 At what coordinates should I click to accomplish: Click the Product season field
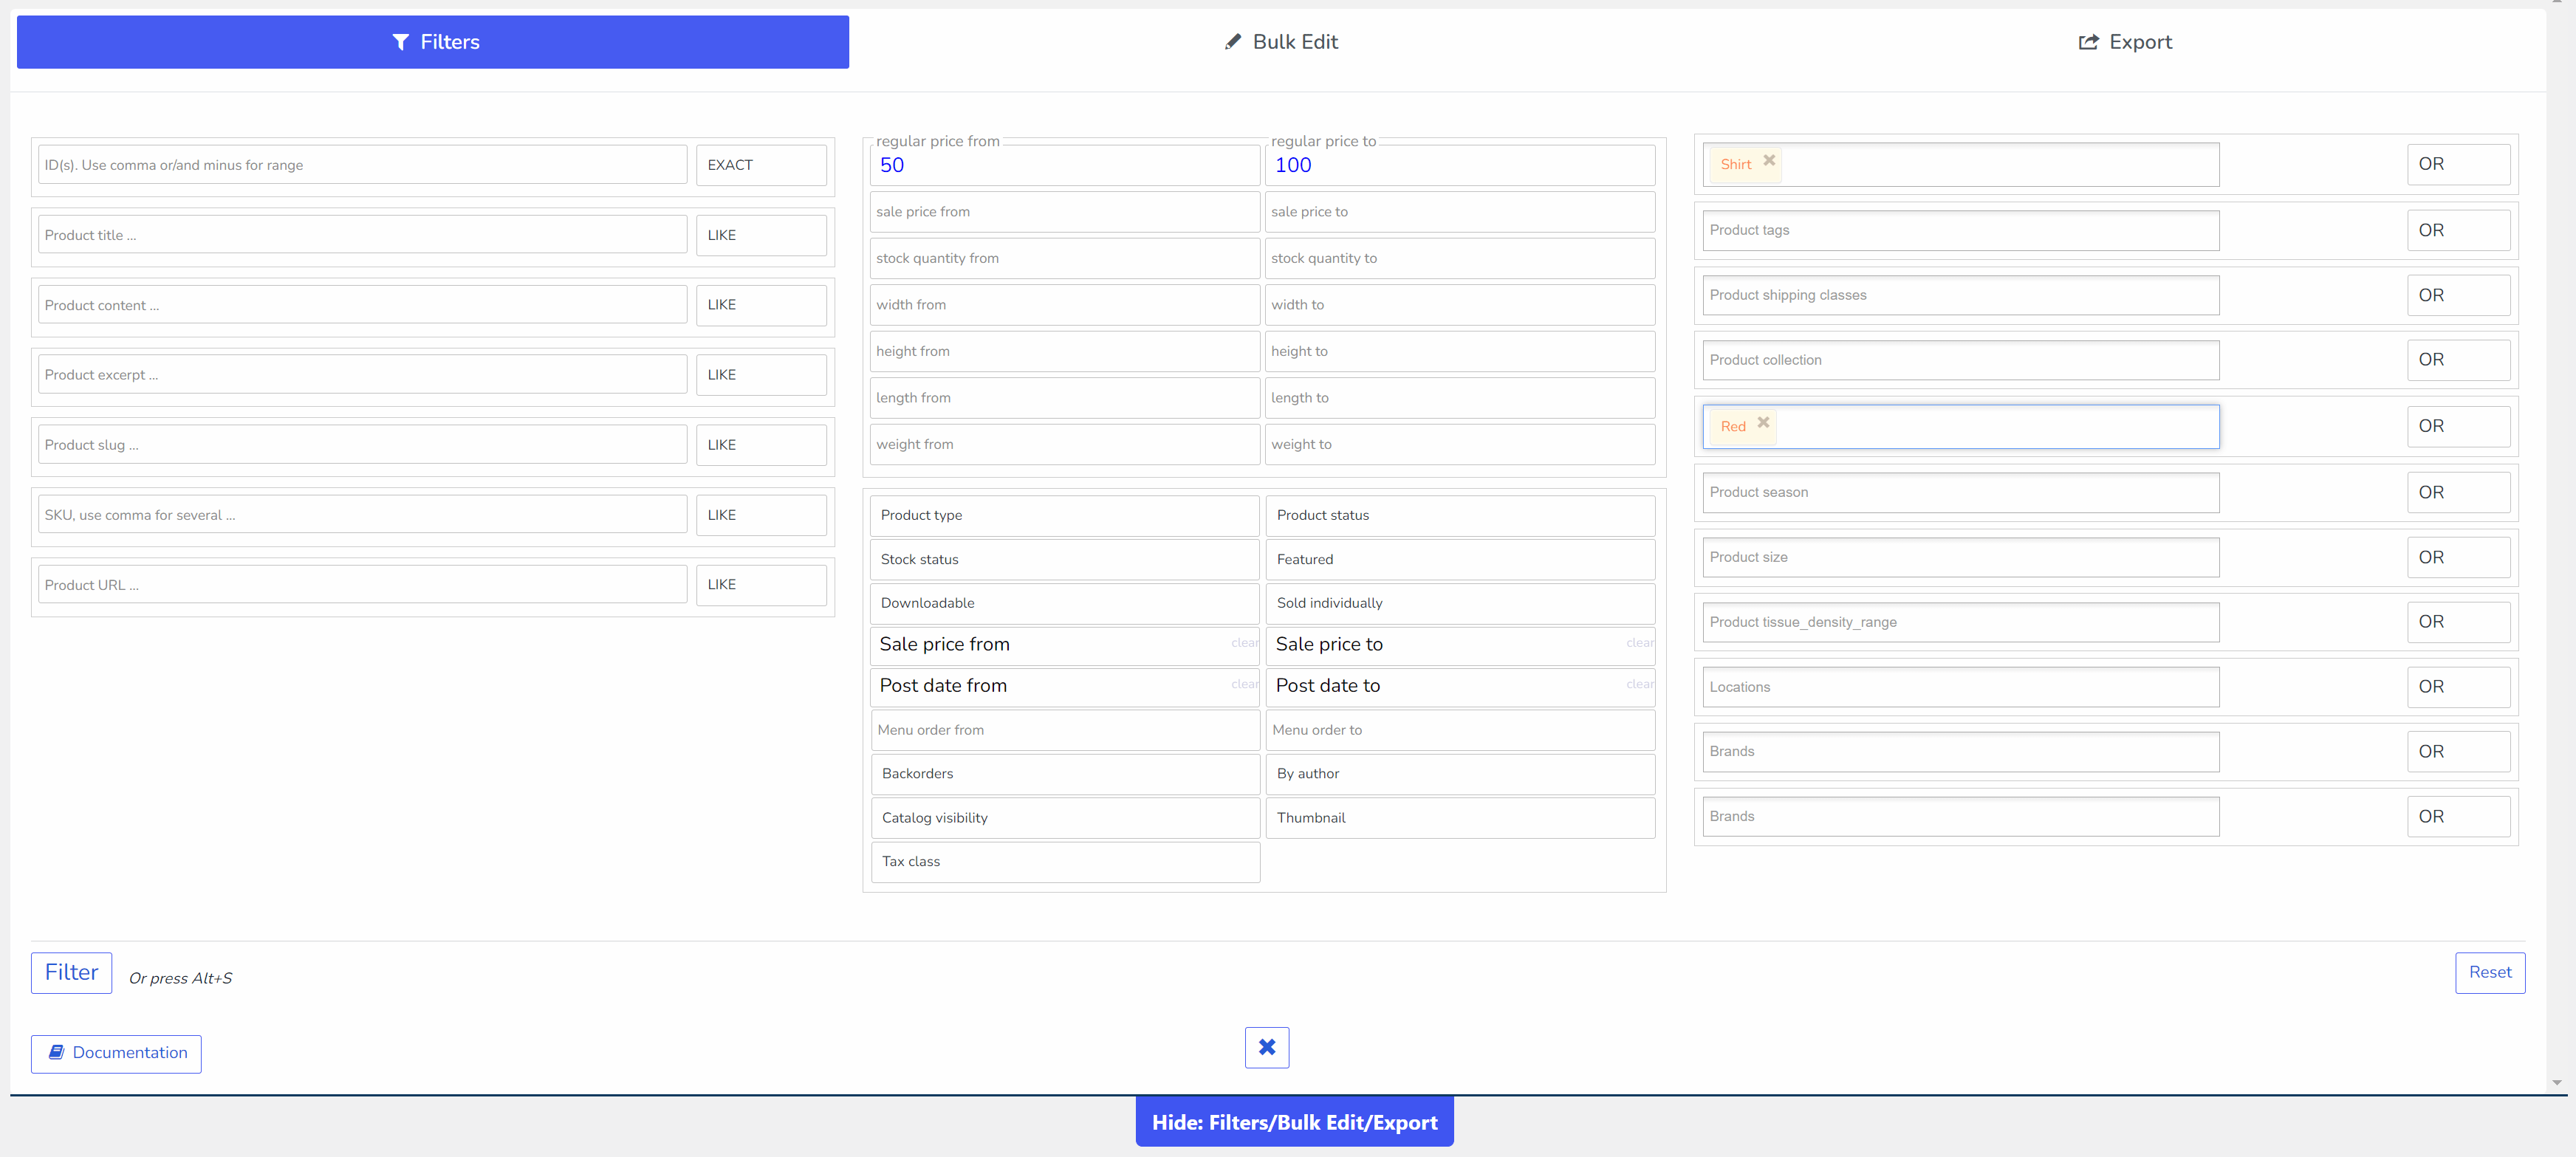1960,492
